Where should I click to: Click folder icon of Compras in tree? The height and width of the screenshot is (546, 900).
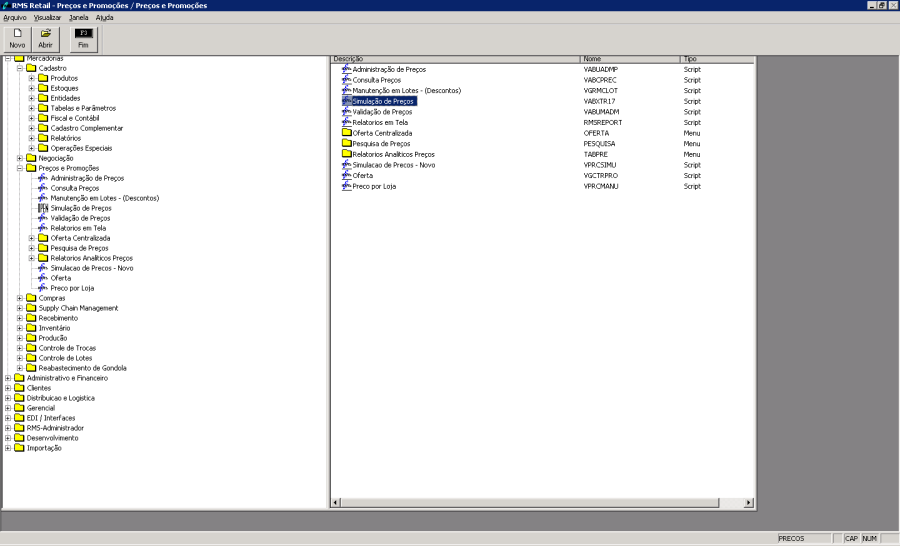(32, 298)
